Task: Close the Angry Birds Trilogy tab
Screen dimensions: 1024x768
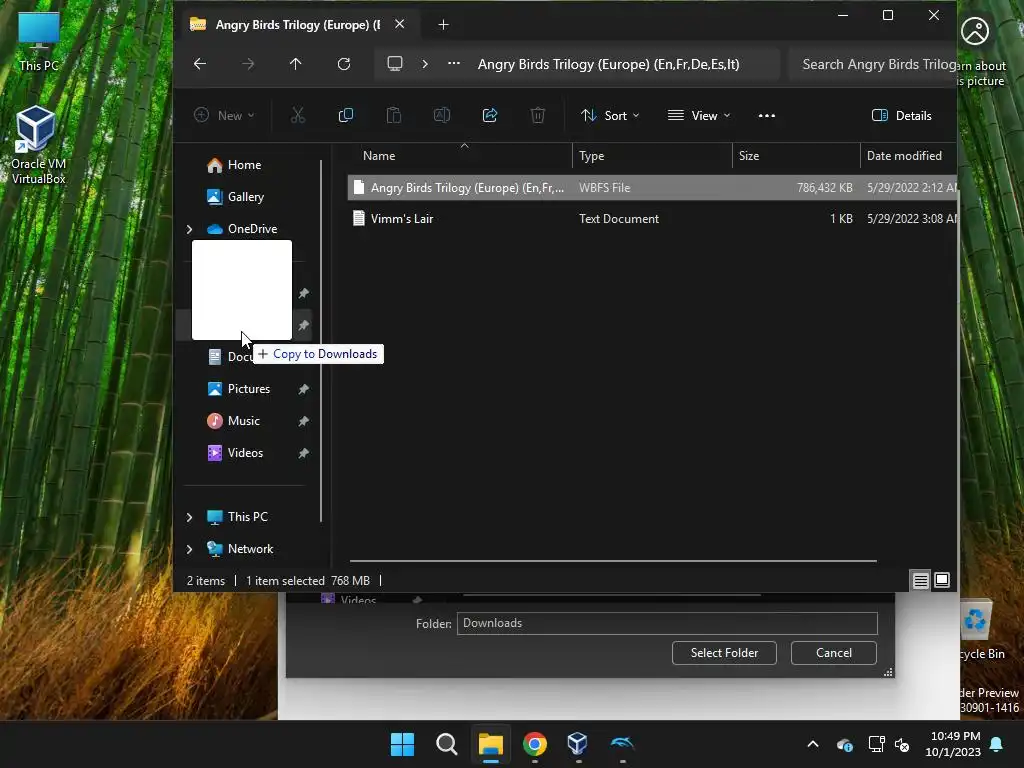Action: pos(400,24)
